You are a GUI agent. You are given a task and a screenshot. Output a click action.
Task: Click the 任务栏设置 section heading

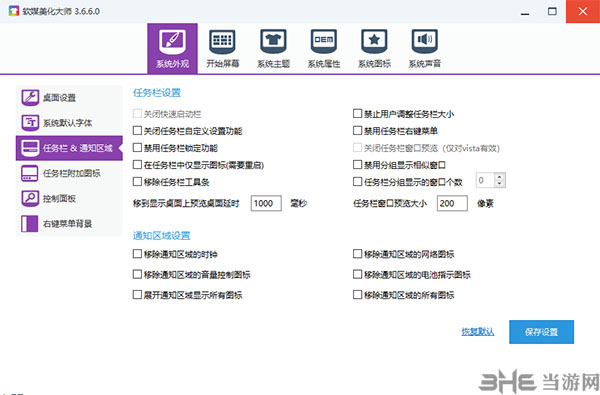[157, 93]
